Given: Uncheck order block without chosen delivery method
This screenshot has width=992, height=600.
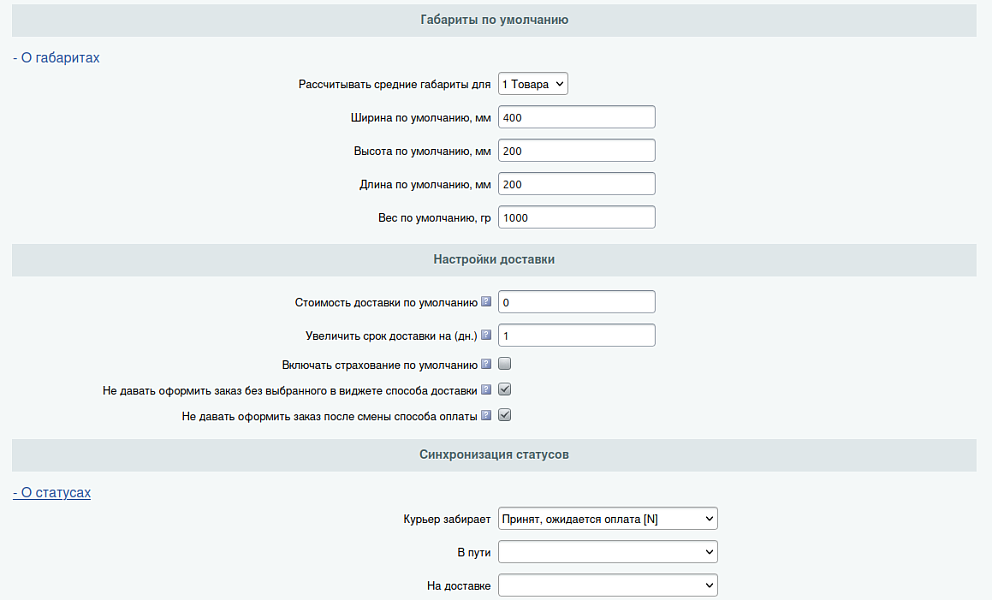Looking at the screenshot, I should (x=505, y=390).
